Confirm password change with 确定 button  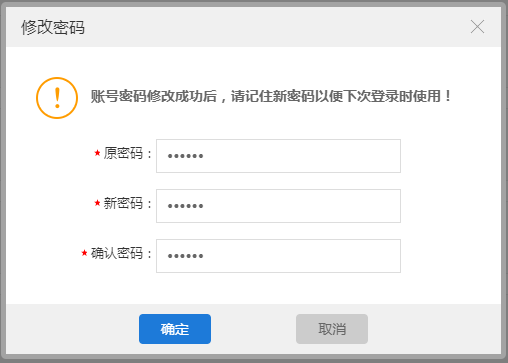(175, 329)
